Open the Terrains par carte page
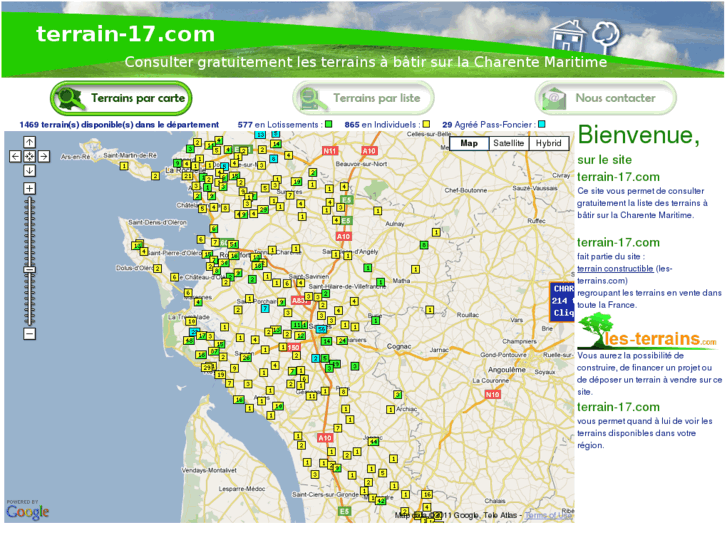 (121, 98)
